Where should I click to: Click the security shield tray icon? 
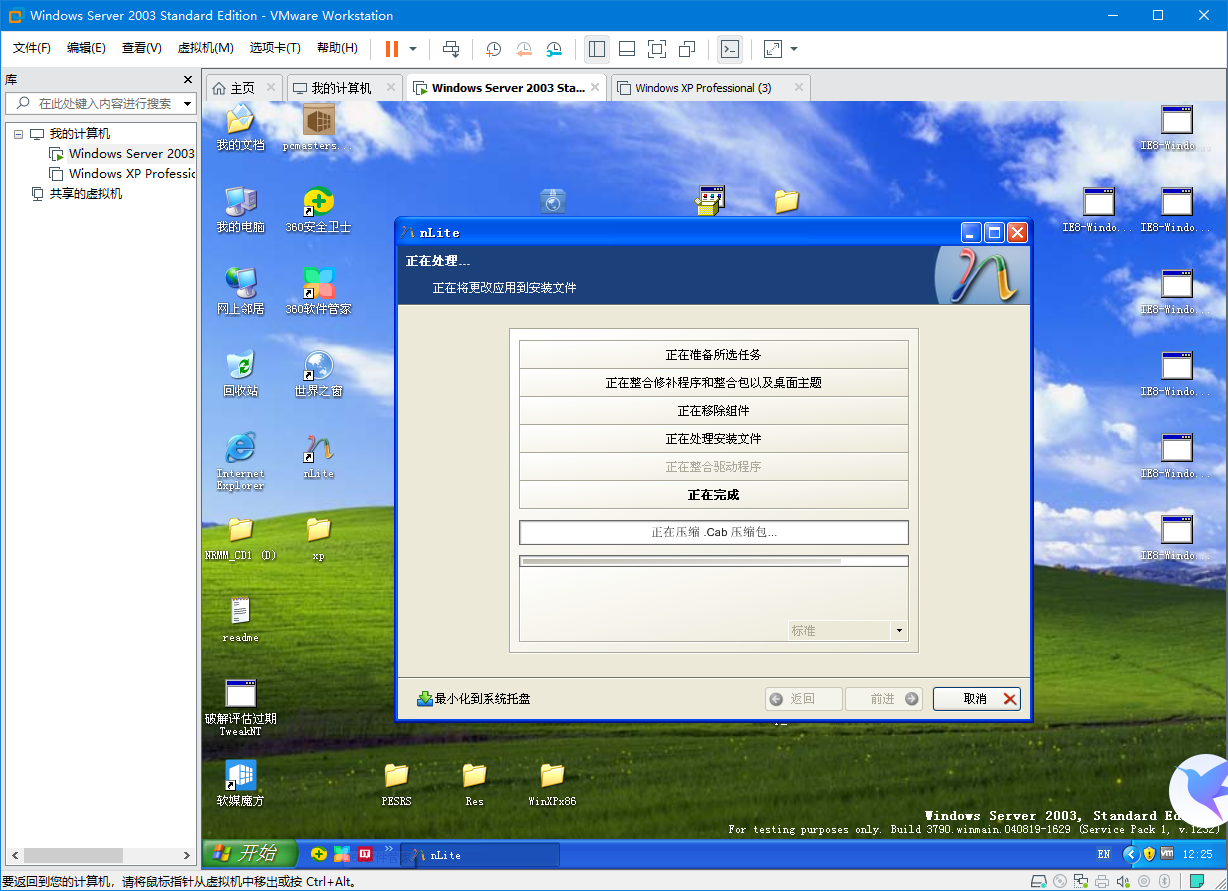[1150, 854]
